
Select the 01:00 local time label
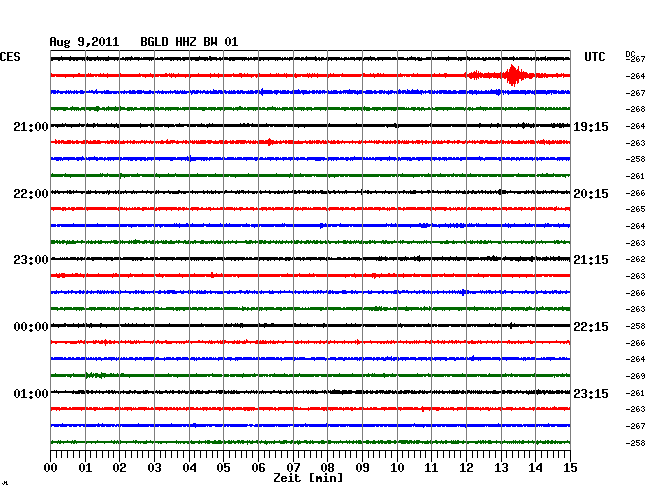coord(31,393)
